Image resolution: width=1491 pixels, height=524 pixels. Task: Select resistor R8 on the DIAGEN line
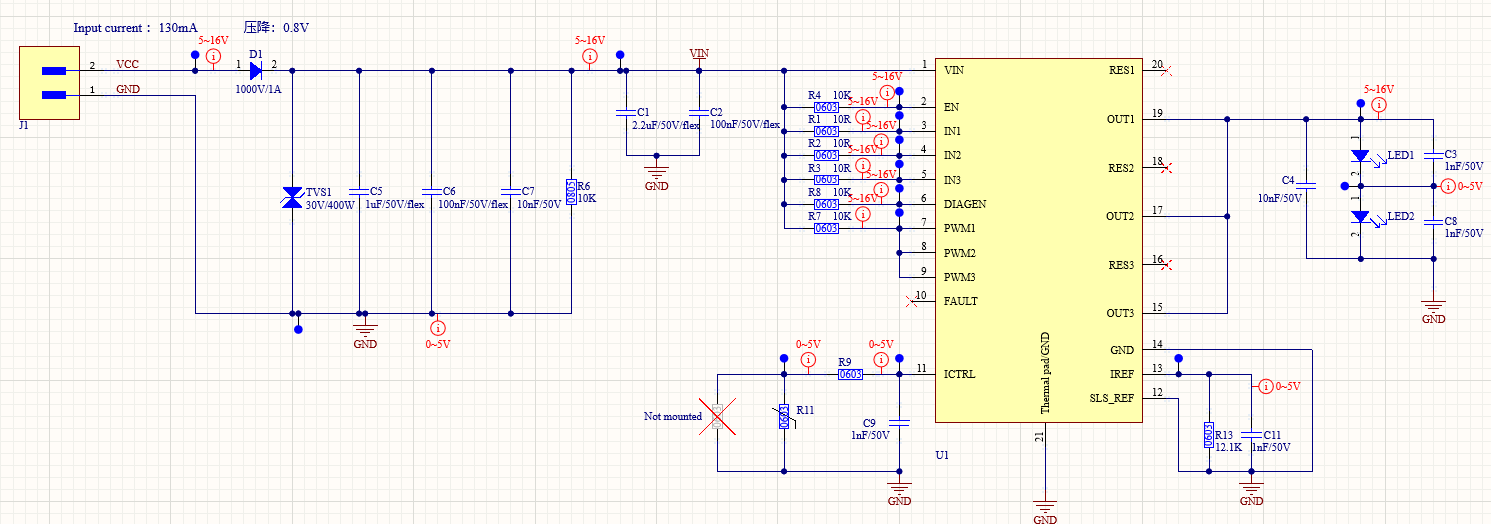pyautogui.click(x=826, y=204)
